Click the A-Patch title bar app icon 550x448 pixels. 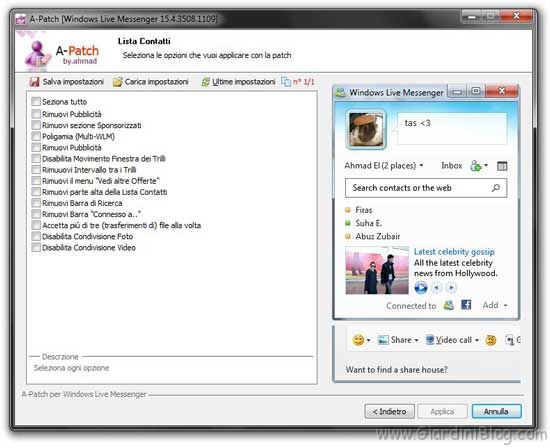click(x=21, y=19)
